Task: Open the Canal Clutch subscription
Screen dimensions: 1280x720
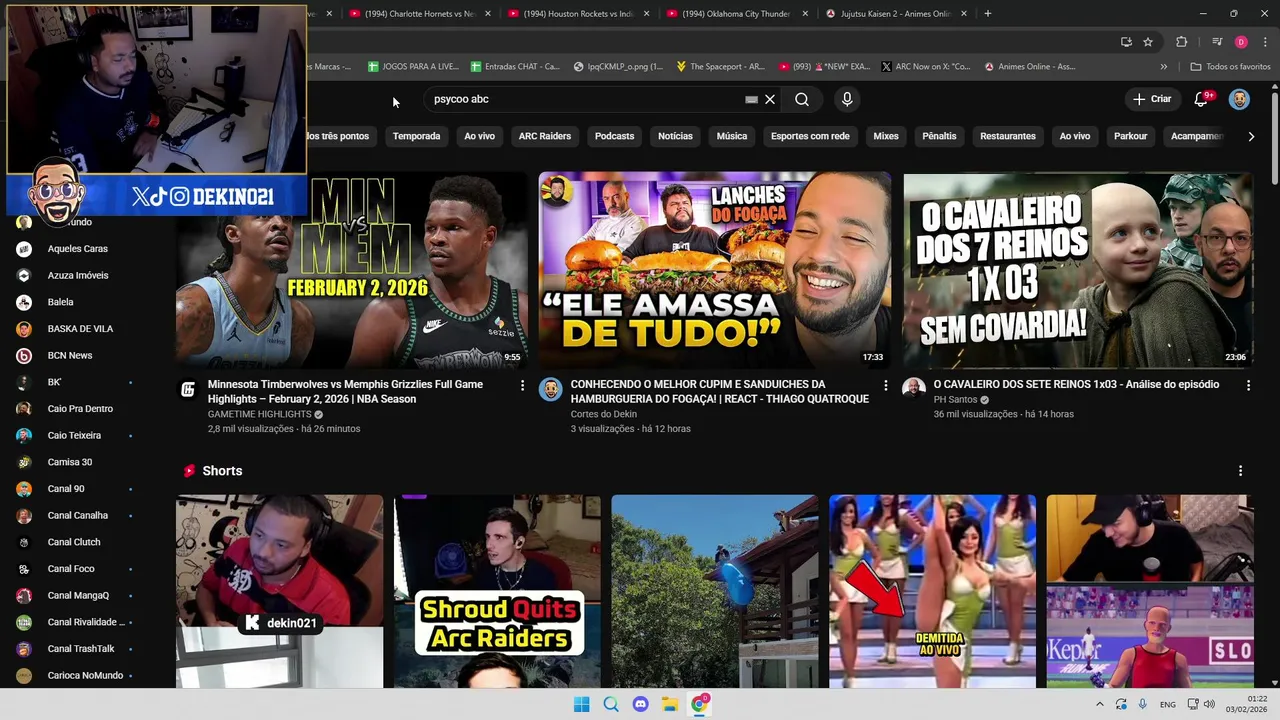Action: 74,542
